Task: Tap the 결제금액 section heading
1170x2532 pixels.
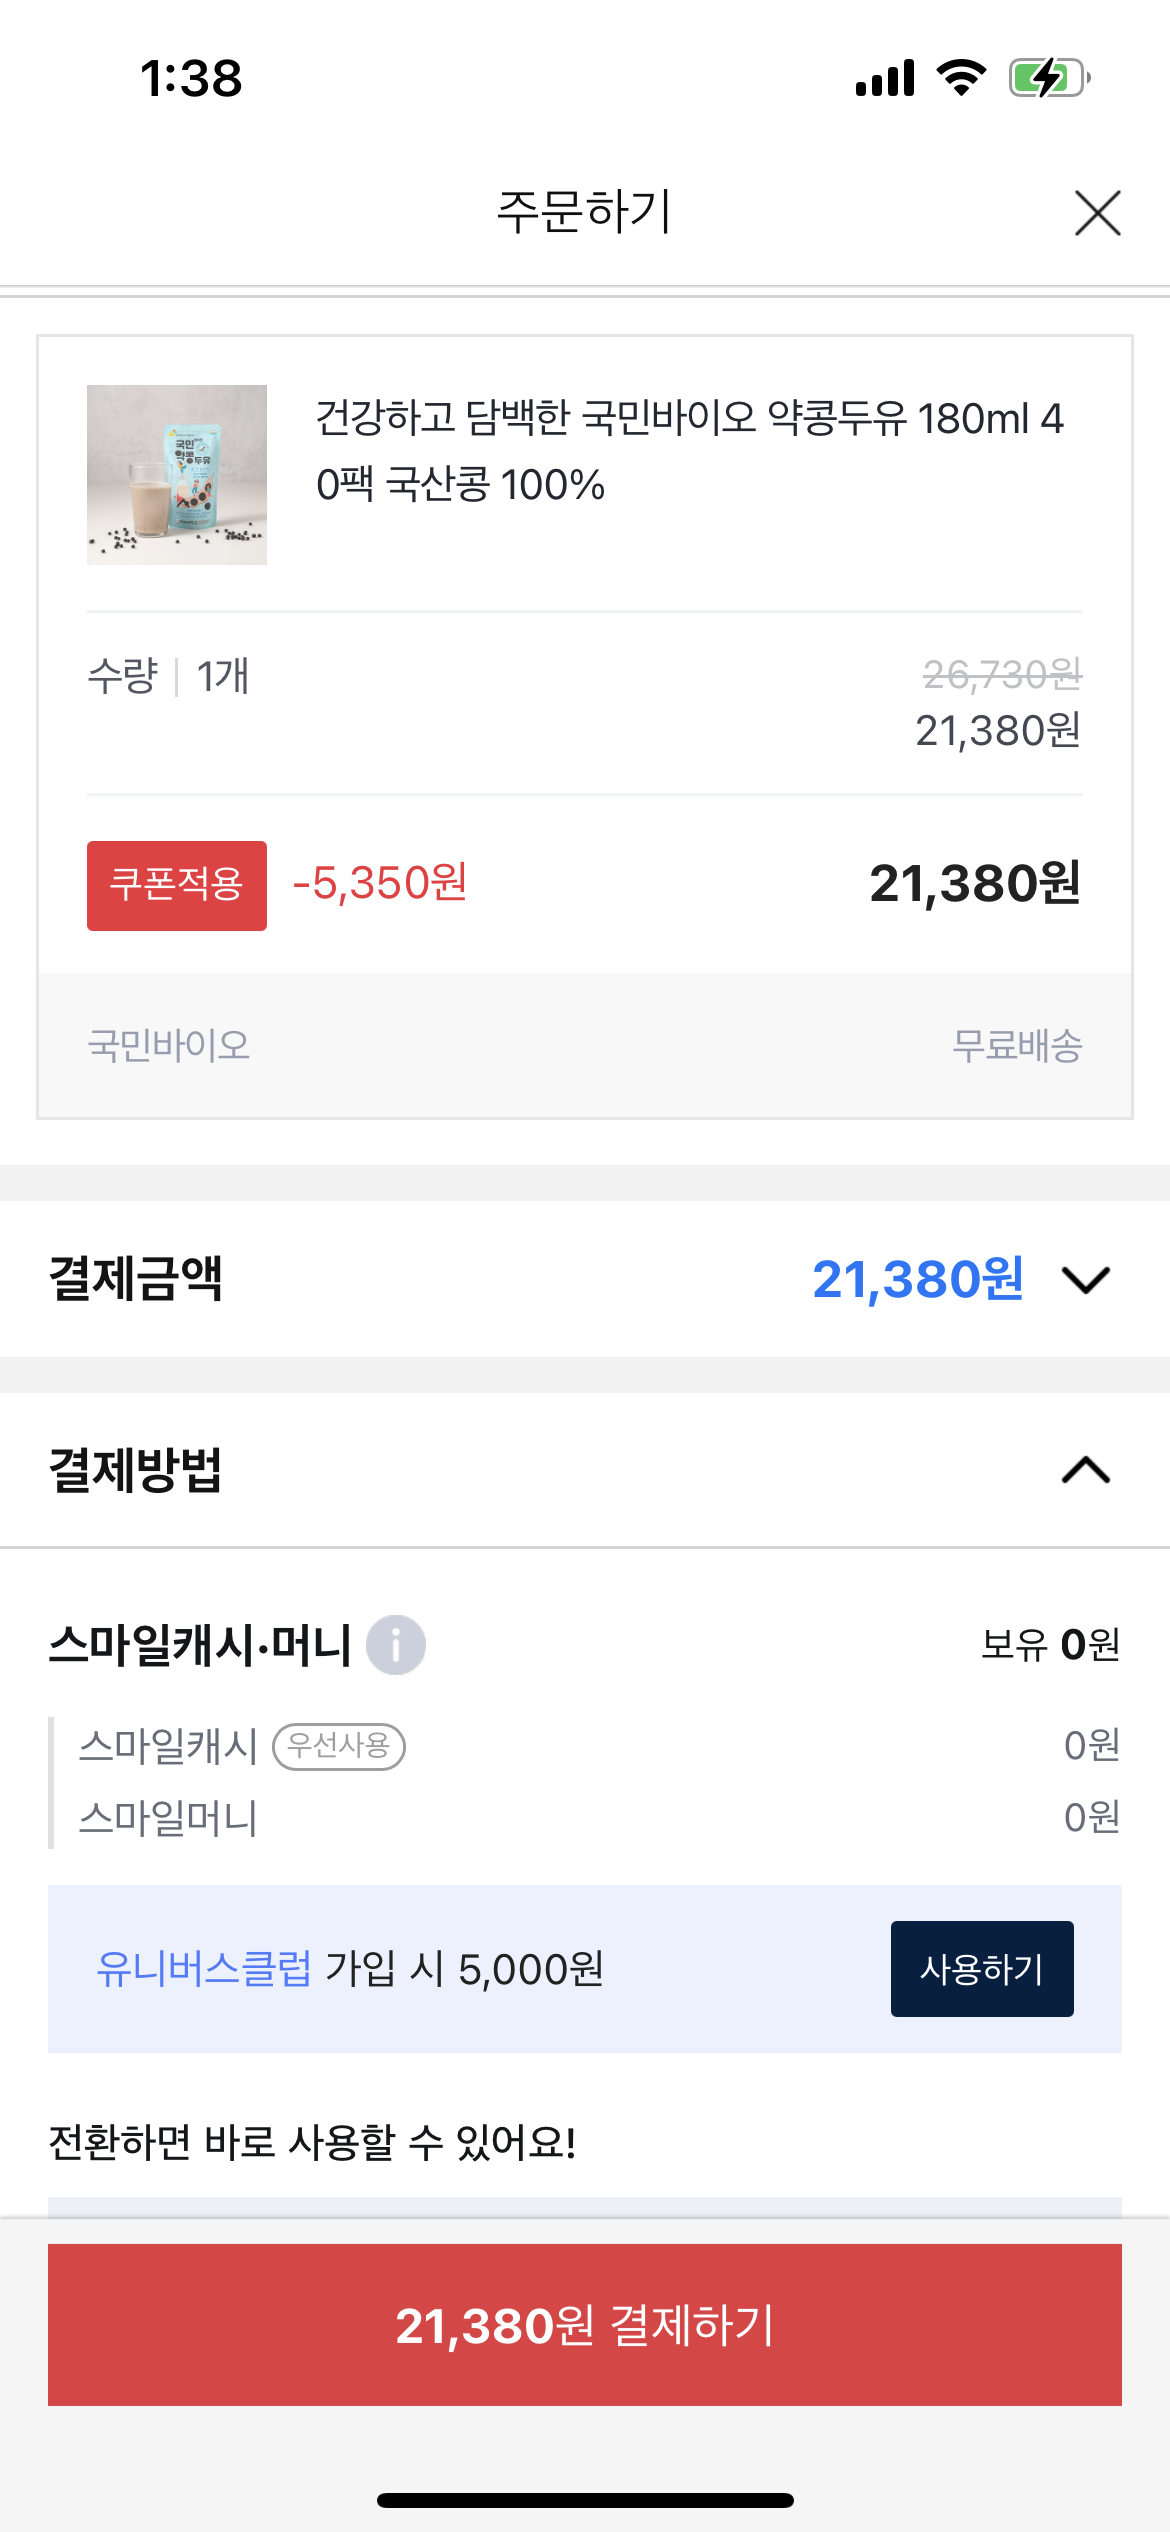Action: 136,1280
